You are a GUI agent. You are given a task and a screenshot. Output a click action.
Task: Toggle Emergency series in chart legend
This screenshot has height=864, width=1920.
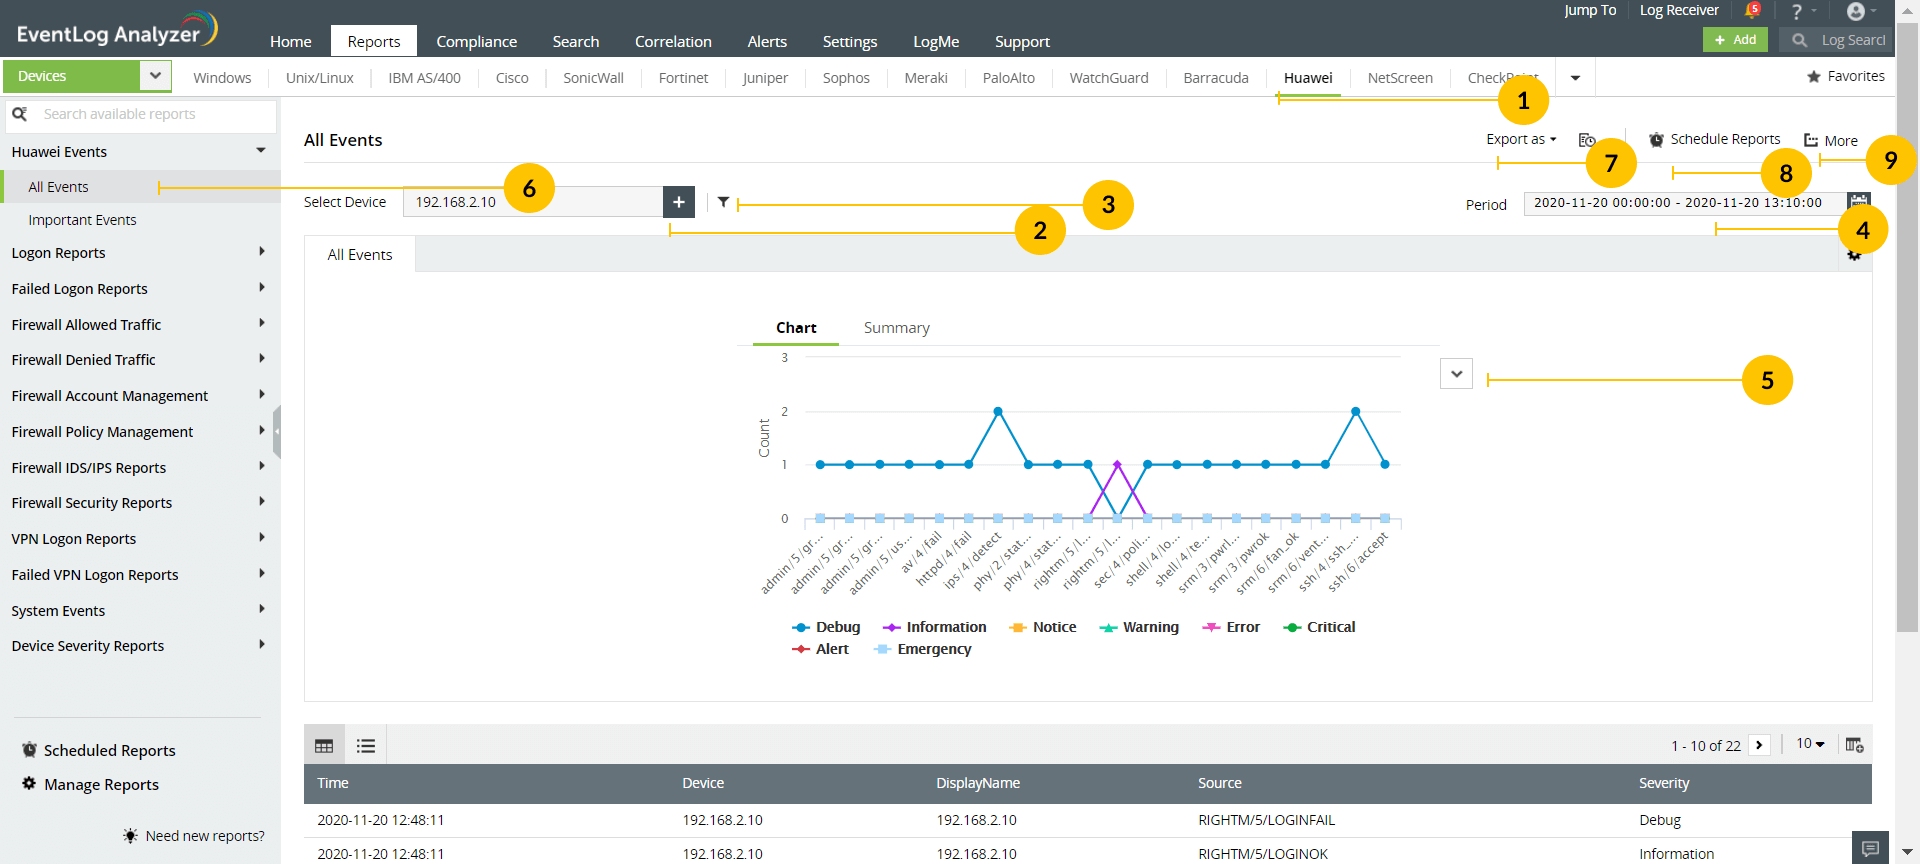[x=922, y=649]
